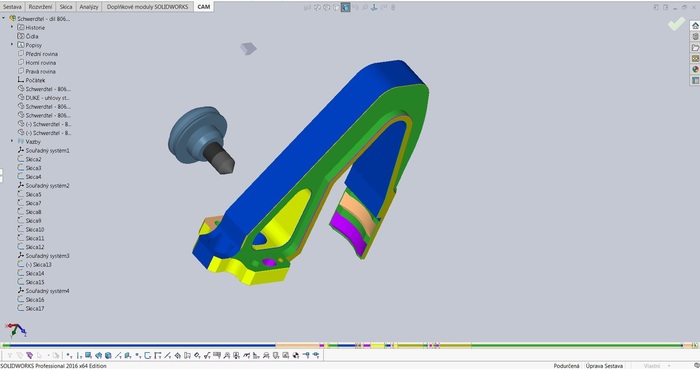Collapse the Schwerdtel root assembly node
The width and height of the screenshot is (700, 369).
coord(4,18)
